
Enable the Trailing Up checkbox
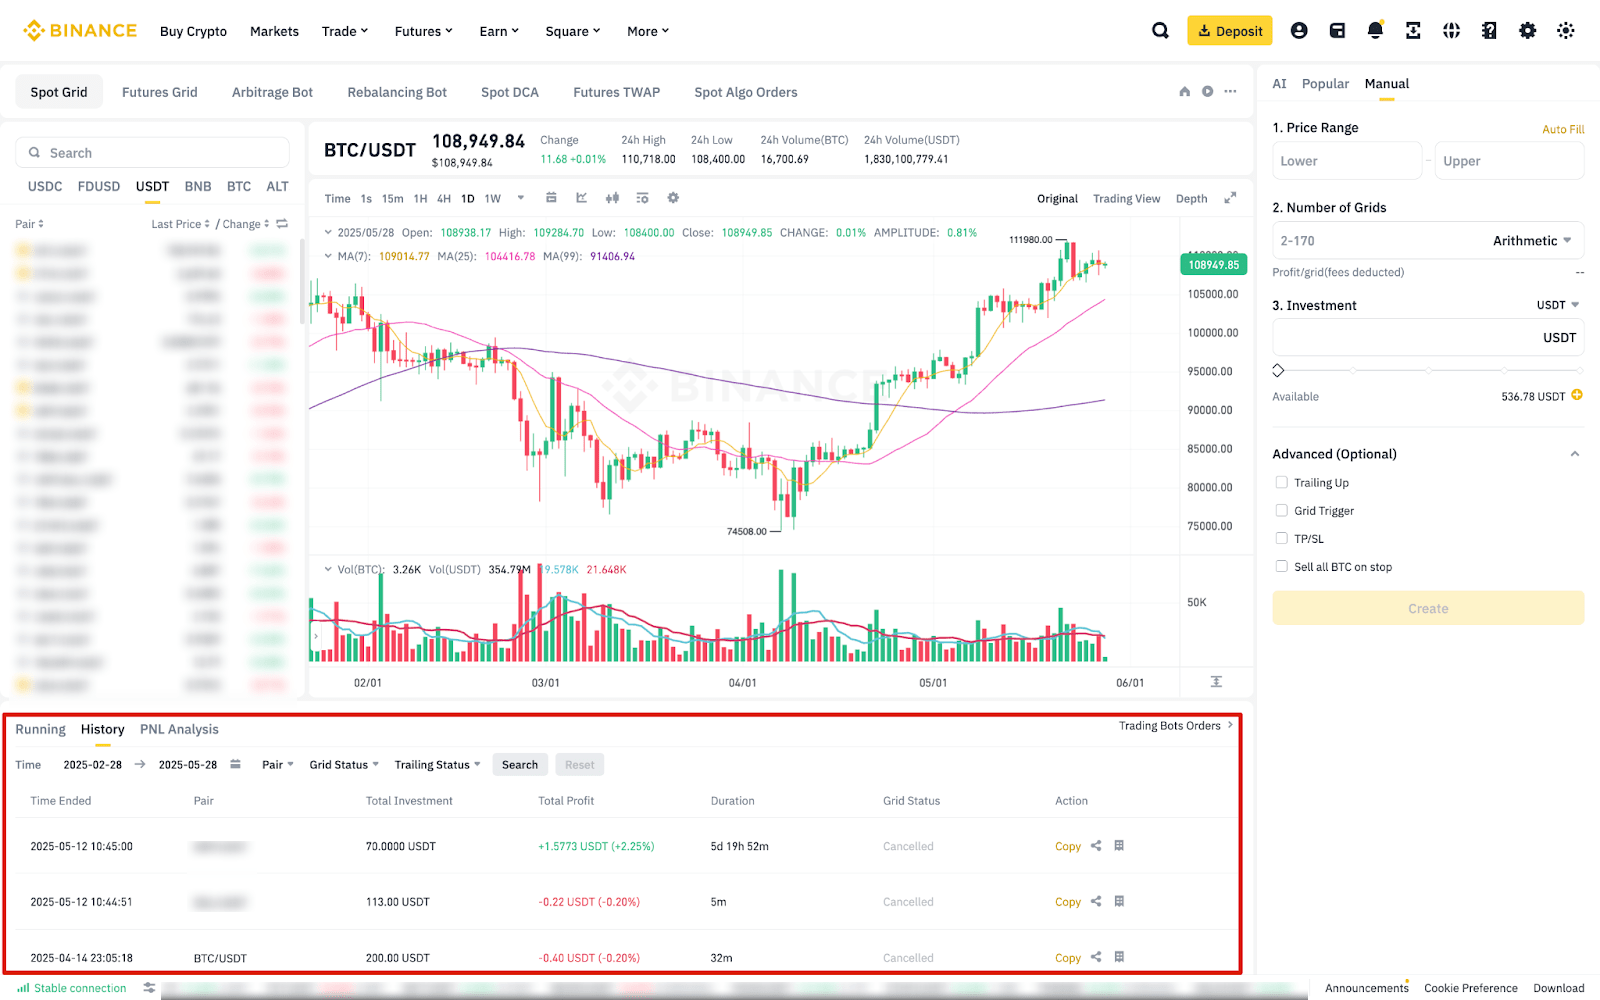1282,482
